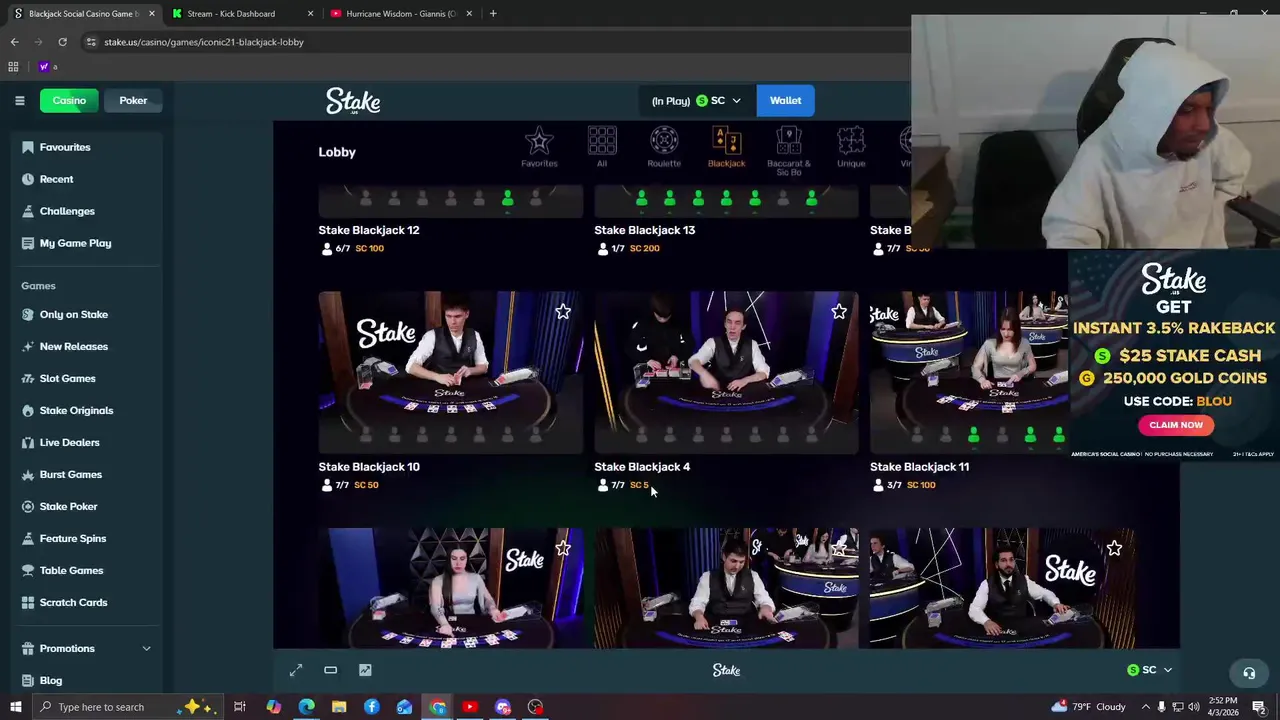This screenshot has width=1280, height=720.
Task: Join Stake Blackjack 10 table thumbnail
Action: [x=450, y=372]
